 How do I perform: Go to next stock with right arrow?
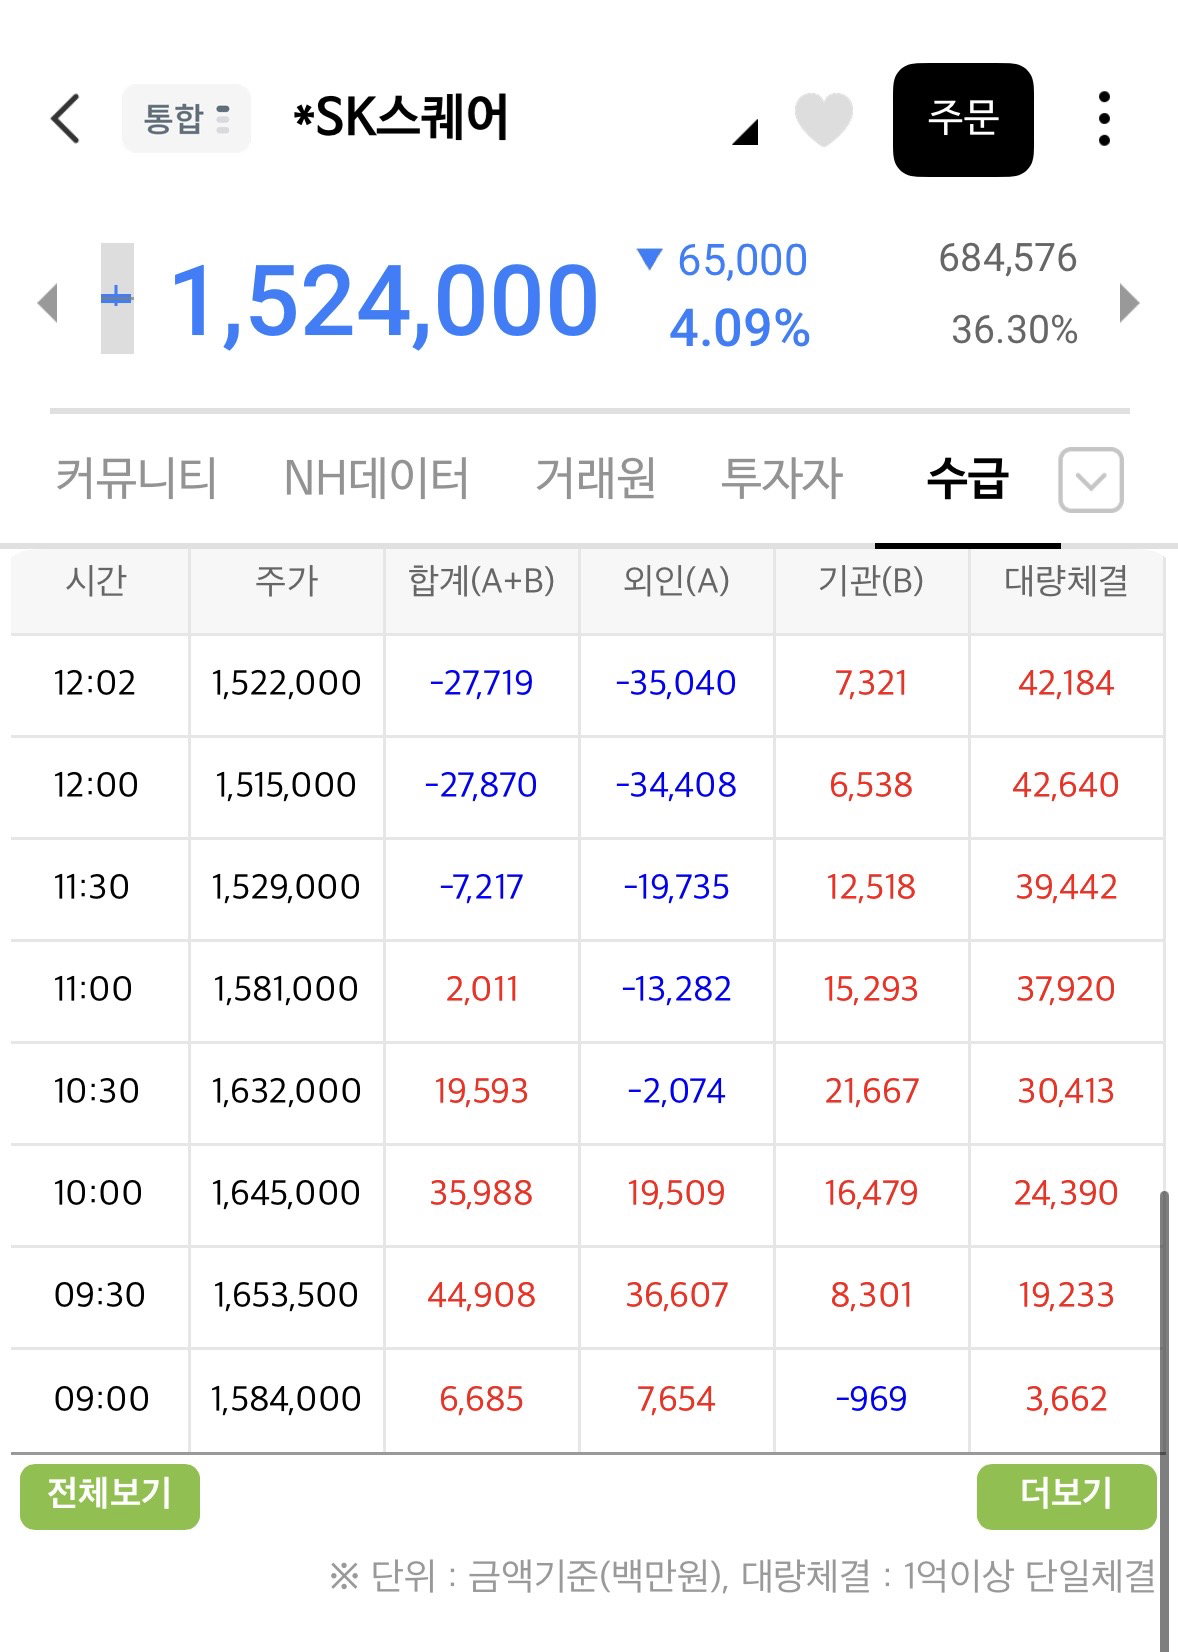1130,302
